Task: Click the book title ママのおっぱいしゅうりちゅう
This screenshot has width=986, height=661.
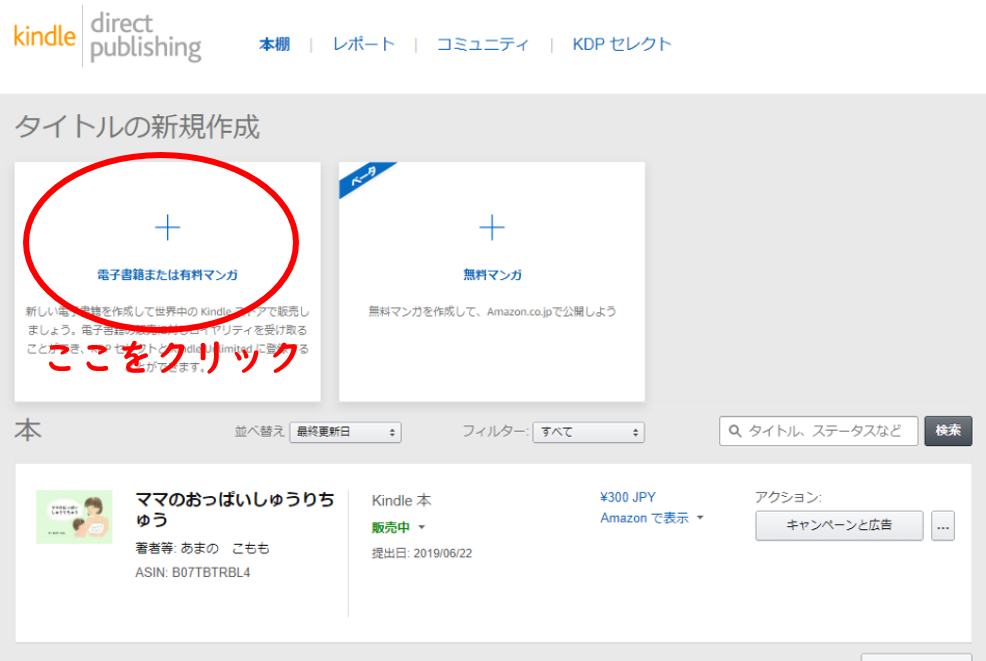Action: point(235,509)
